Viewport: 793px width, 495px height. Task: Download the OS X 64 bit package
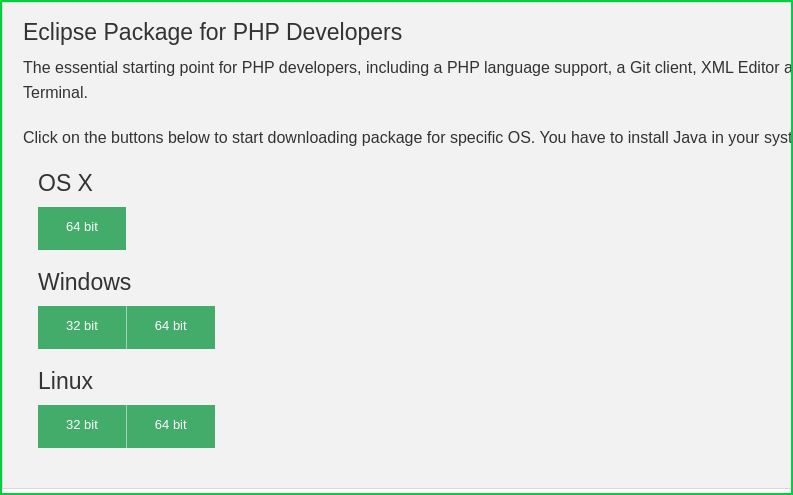(x=82, y=228)
